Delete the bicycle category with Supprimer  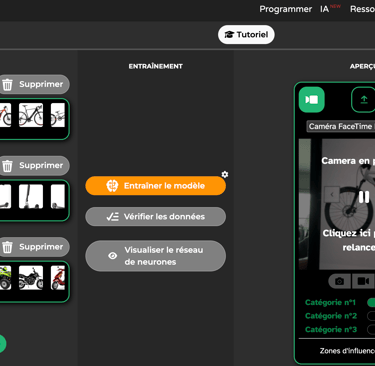click(x=34, y=84)
